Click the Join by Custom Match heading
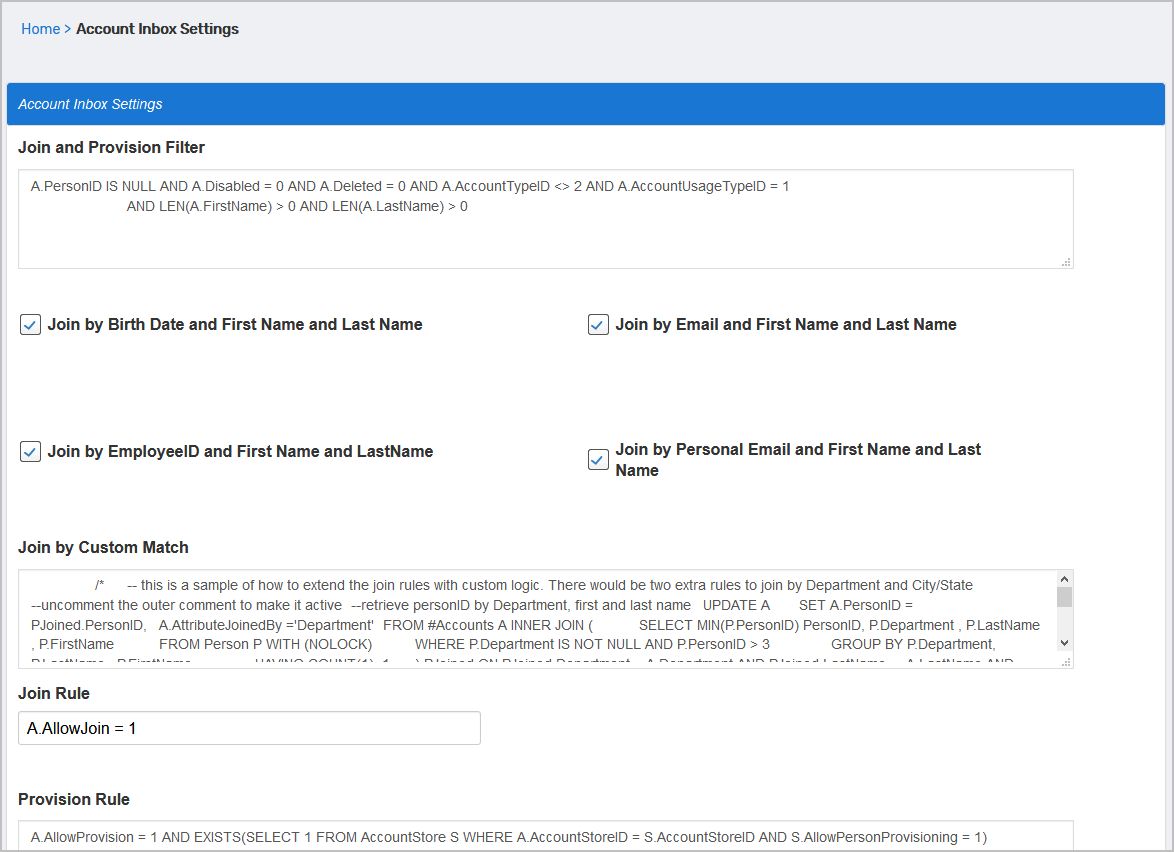Screen dimensions: 1174x852 point(103,547)
